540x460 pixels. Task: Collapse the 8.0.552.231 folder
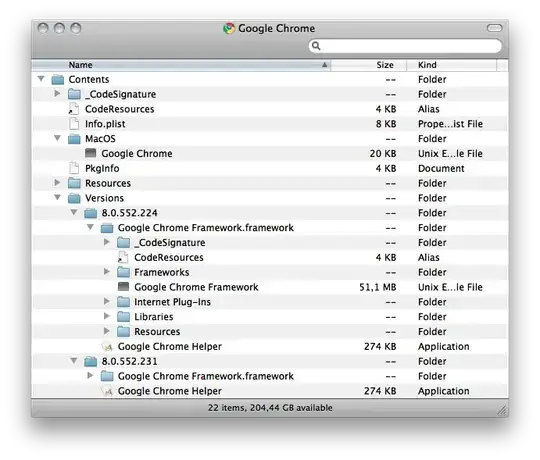point(74,360)
